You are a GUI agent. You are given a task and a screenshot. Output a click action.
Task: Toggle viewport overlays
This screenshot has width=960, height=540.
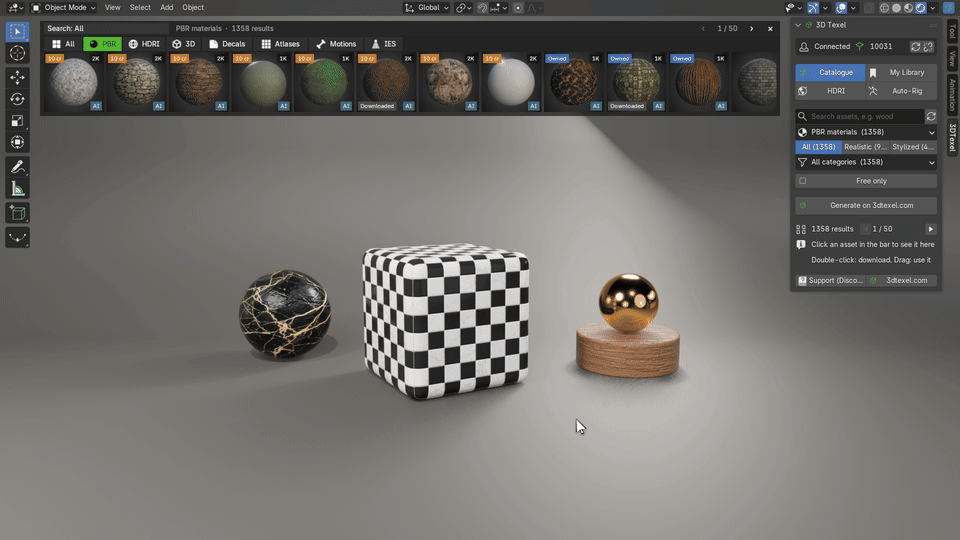coord(841,8)
